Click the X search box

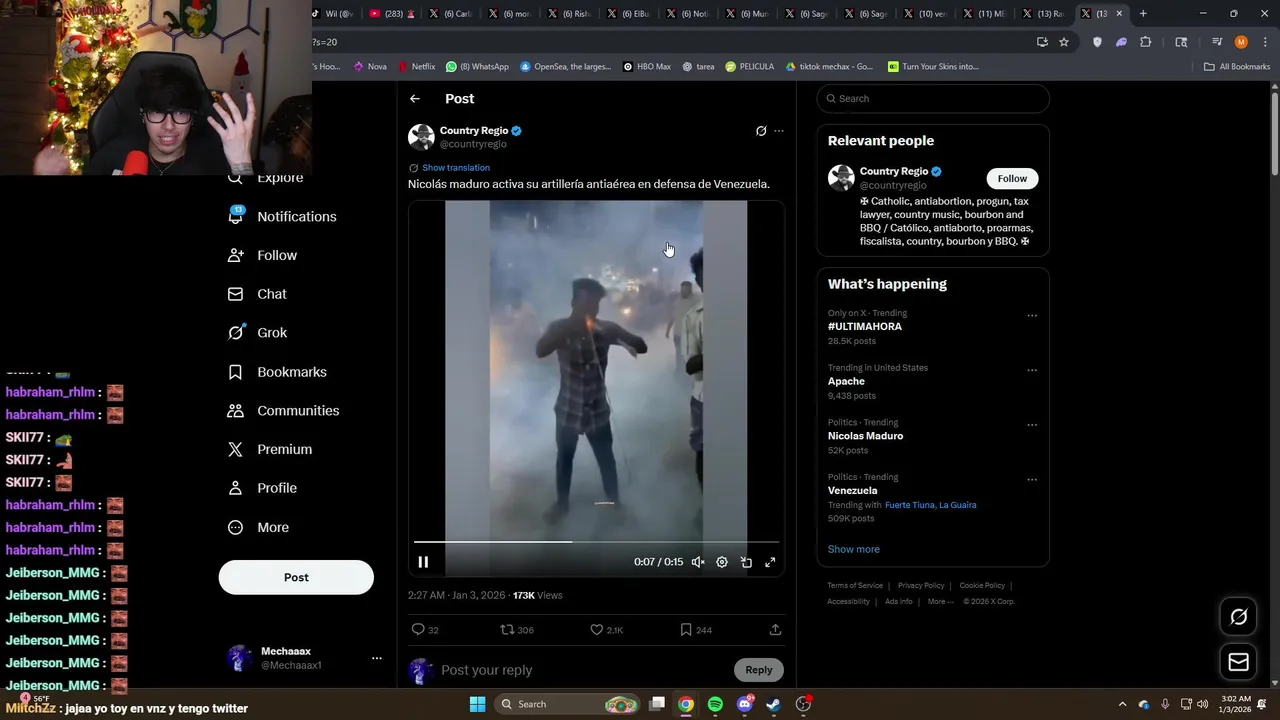933,99
